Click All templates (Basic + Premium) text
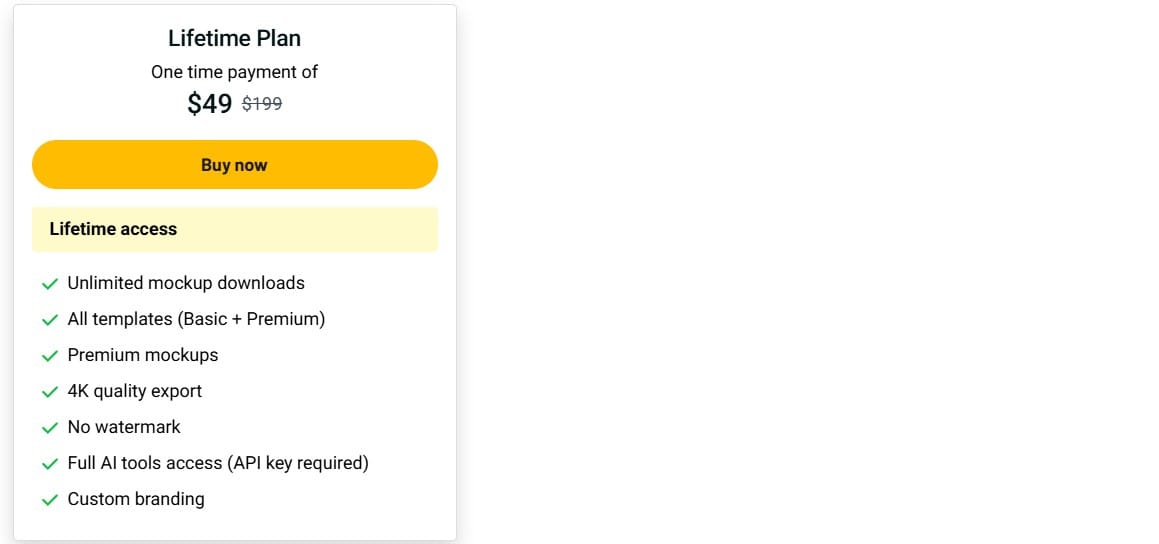Image resolution: width=1159 pixels, height=544 pixels. point(196,319)
